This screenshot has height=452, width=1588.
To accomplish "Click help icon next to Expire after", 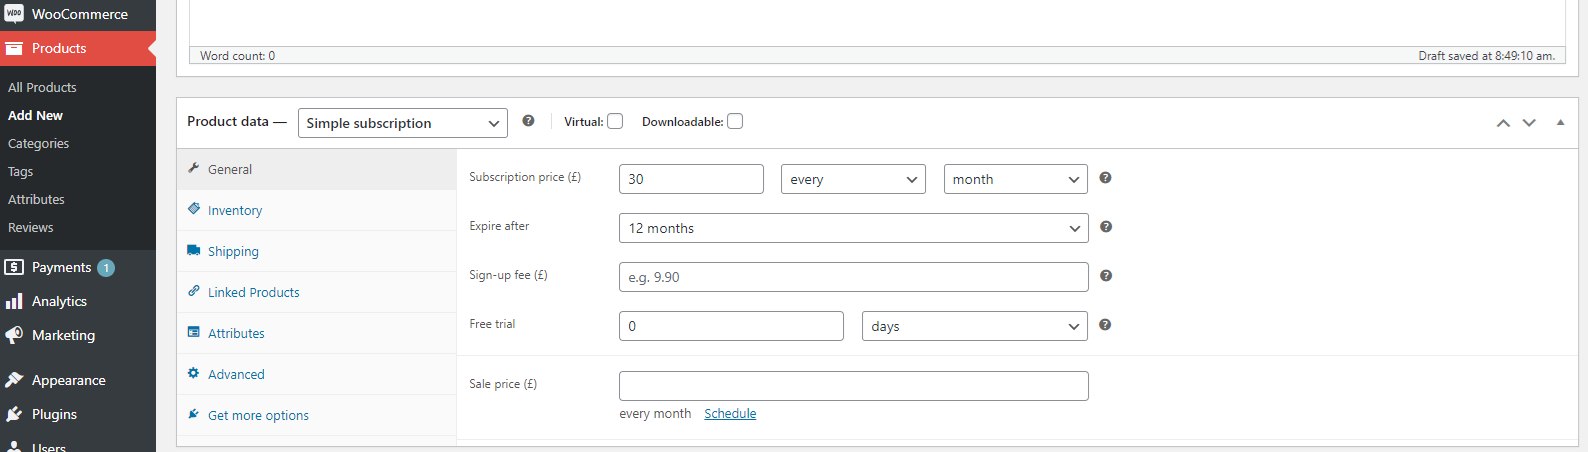I will [1105, 227].
